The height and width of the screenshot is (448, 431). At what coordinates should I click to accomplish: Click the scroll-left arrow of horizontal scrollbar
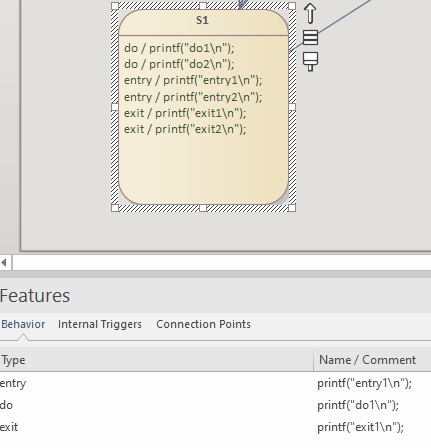[4, 263]
